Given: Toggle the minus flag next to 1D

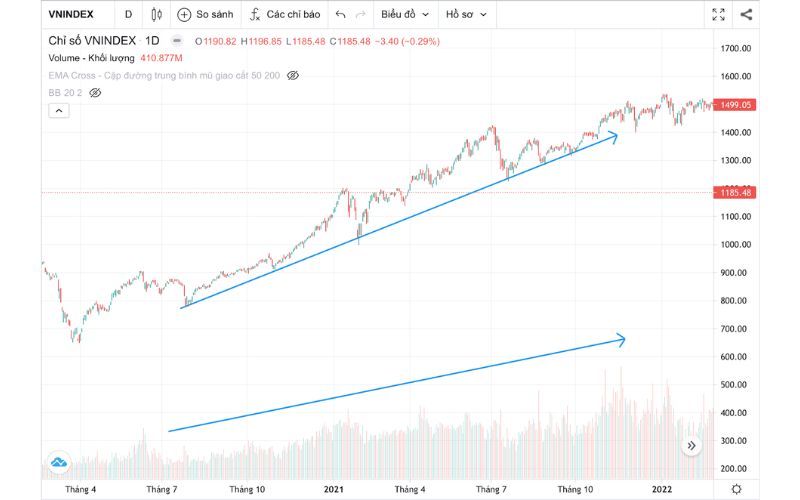Looking at the screenshot, I should (177, 41).
